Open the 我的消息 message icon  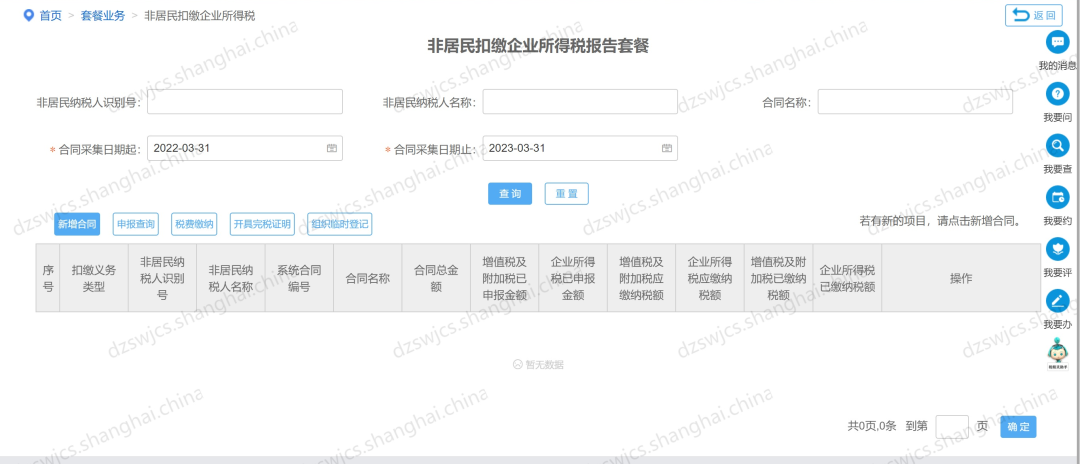click(1057, 42)
